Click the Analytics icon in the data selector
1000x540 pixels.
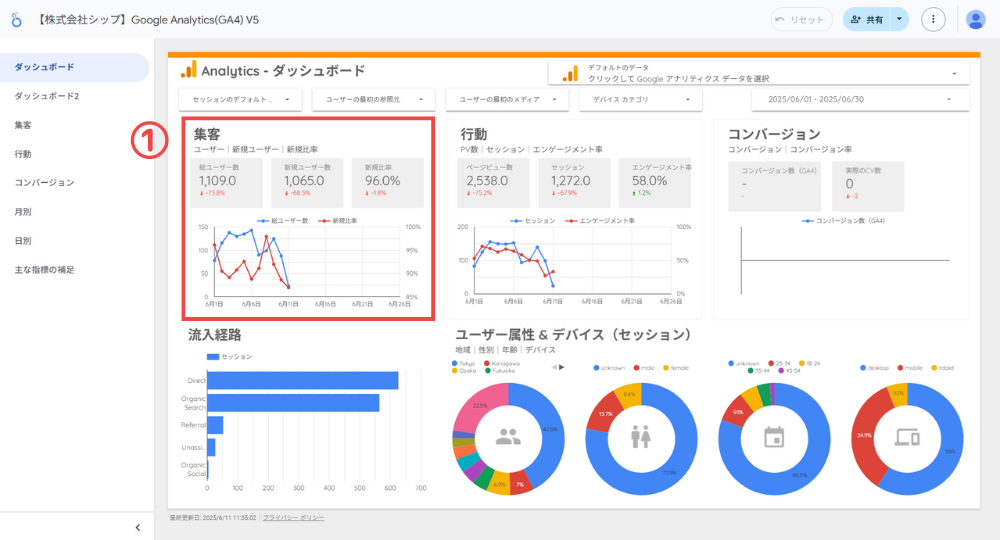570,74
